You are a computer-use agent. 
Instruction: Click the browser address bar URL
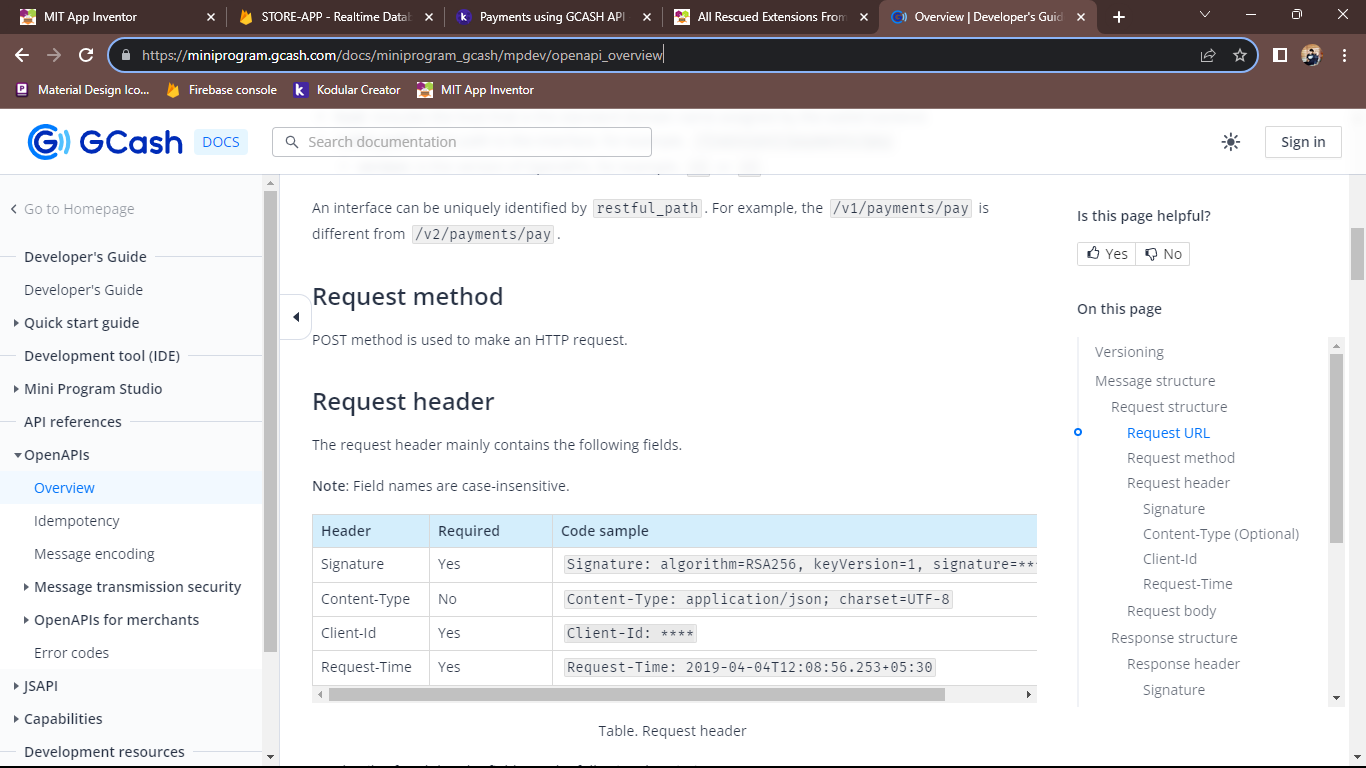click(402, 55)
